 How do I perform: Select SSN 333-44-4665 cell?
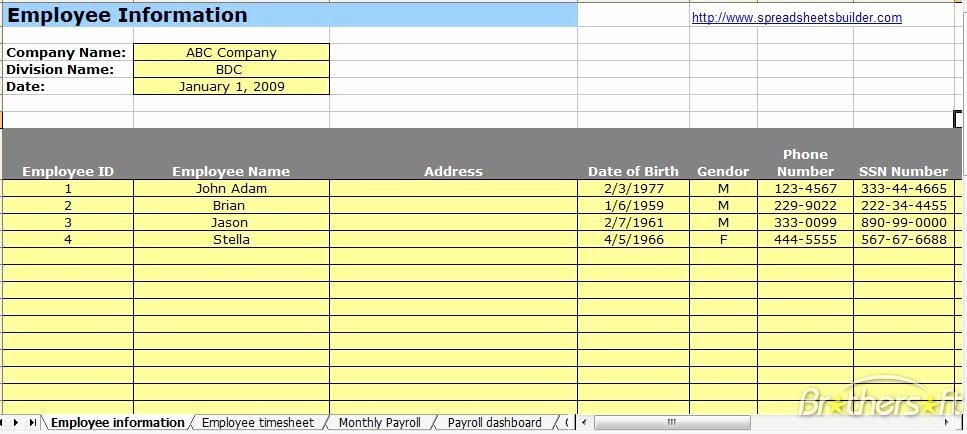(x=903, y=189)
